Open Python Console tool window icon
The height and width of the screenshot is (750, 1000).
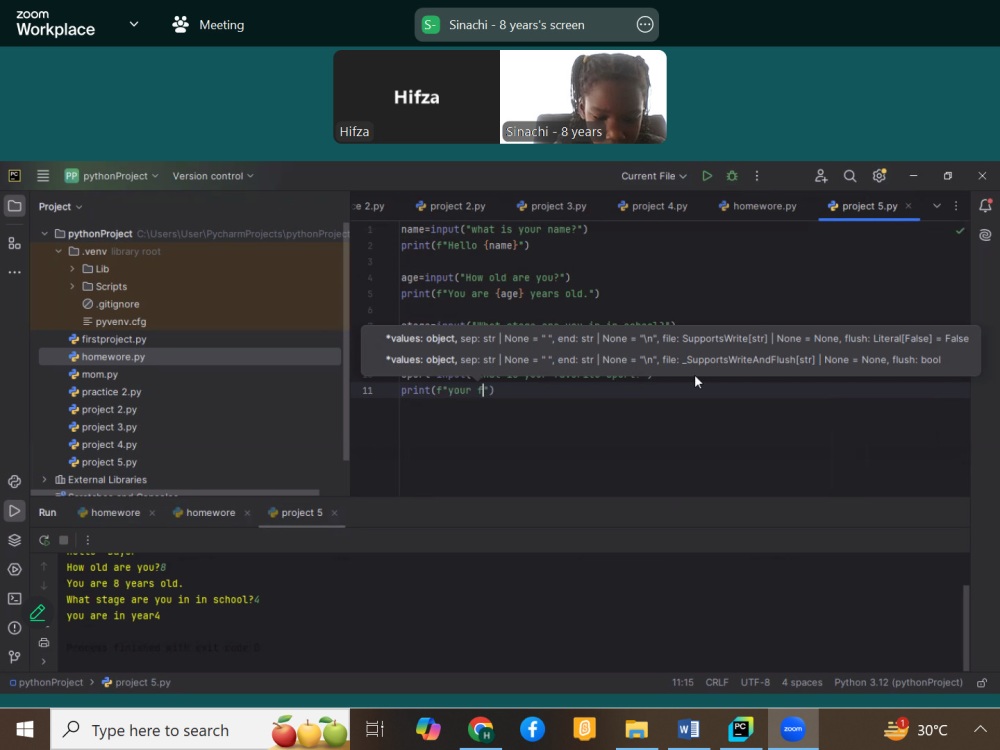pos(14,482)
